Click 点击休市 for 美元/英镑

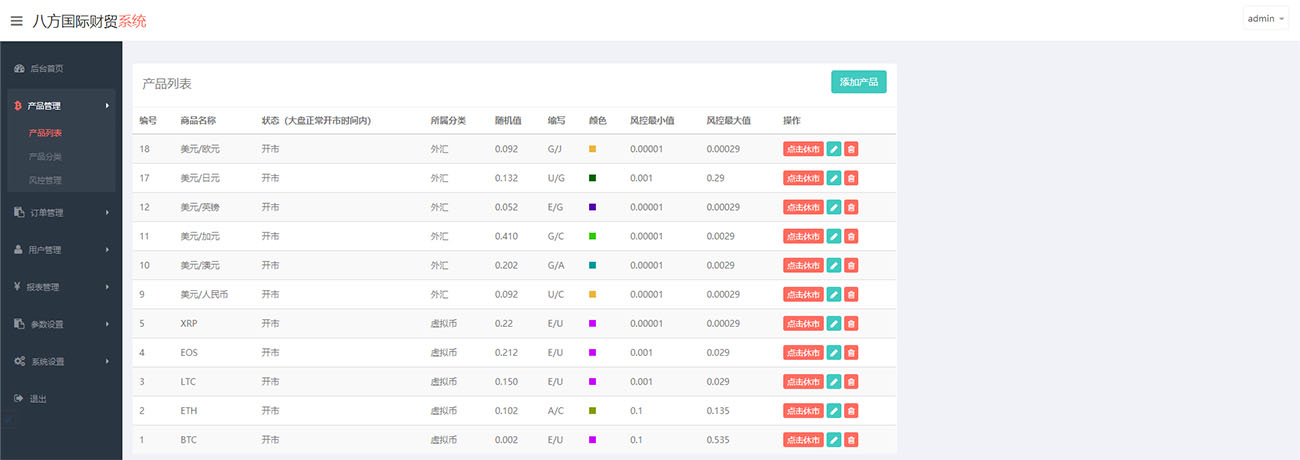[x=803, y=207]
